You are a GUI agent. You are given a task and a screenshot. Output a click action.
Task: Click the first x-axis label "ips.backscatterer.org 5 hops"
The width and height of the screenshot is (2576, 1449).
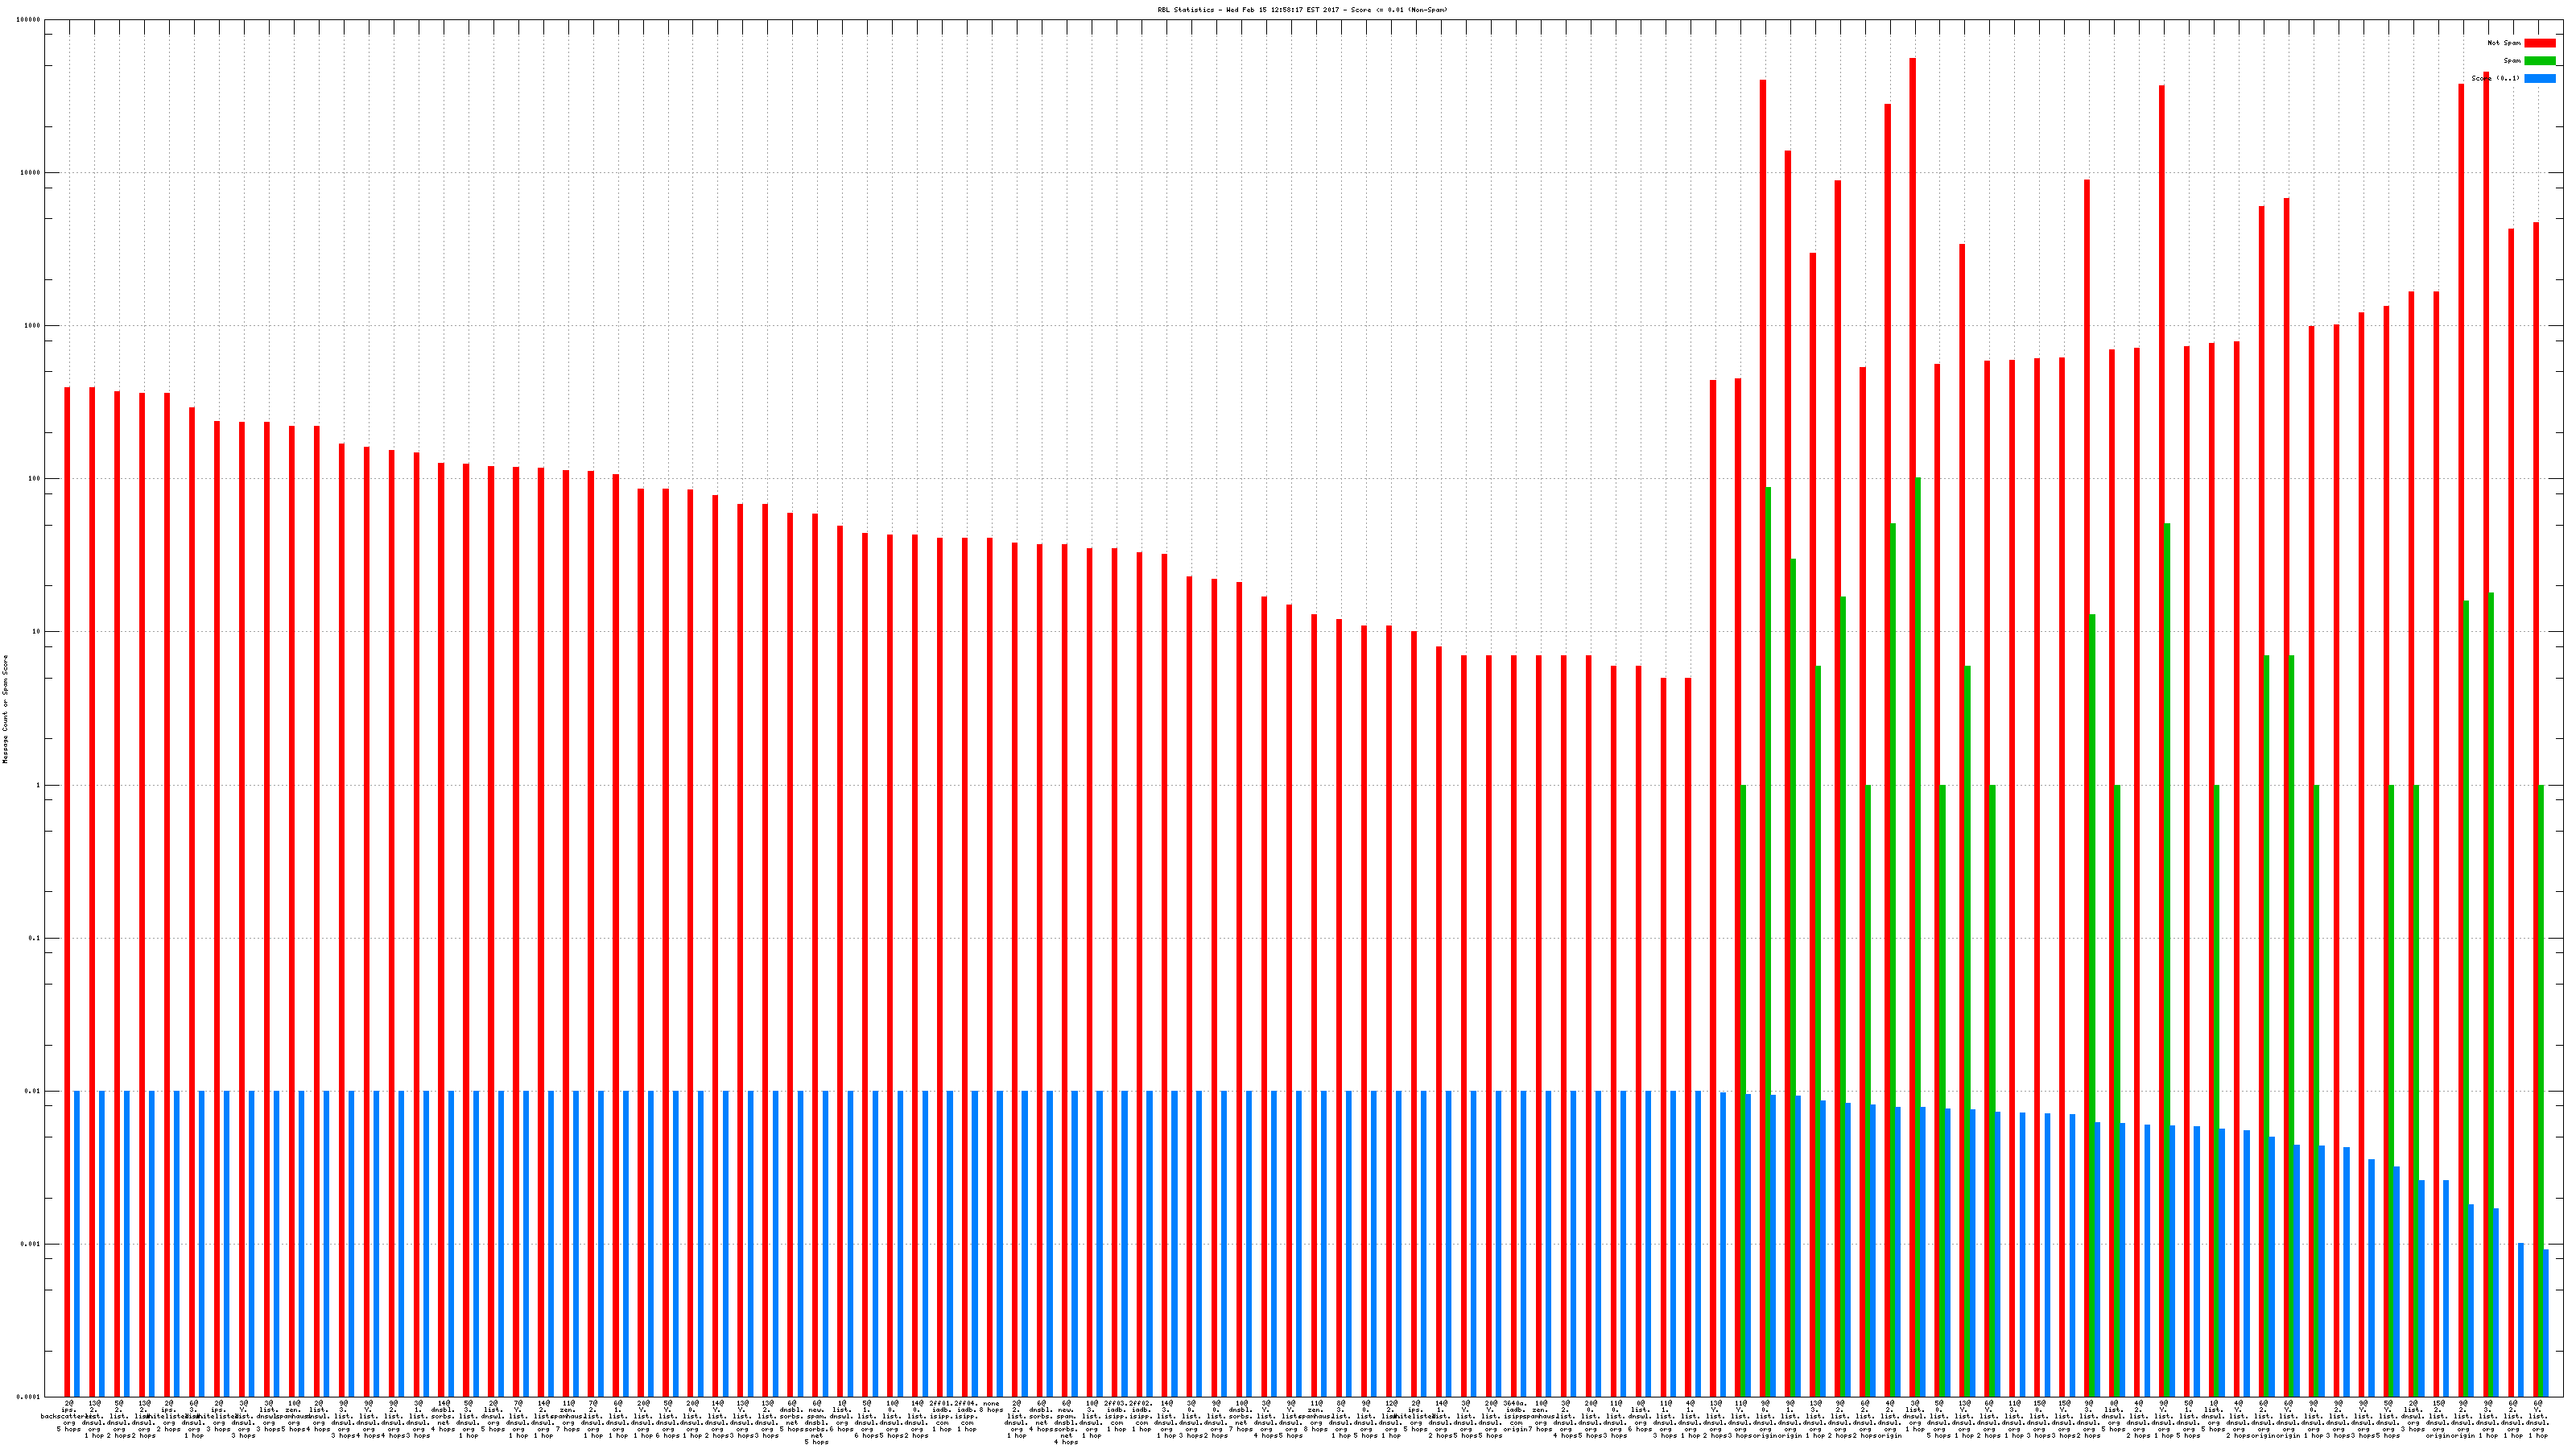[69, 1416]
